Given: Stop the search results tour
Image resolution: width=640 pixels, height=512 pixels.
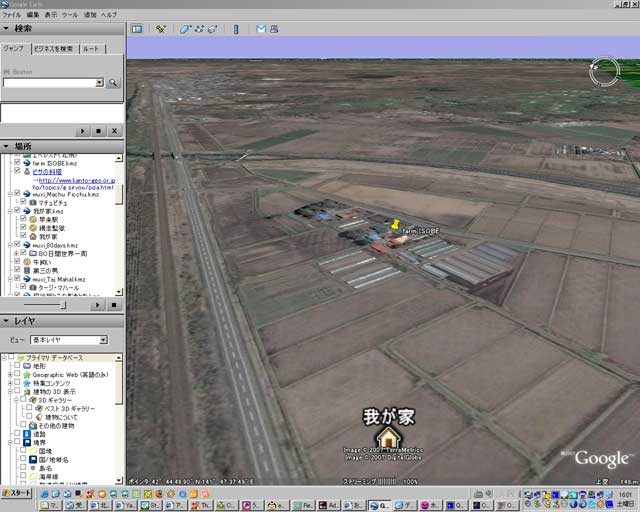Looking at the screenshot, I should point(98,131).
